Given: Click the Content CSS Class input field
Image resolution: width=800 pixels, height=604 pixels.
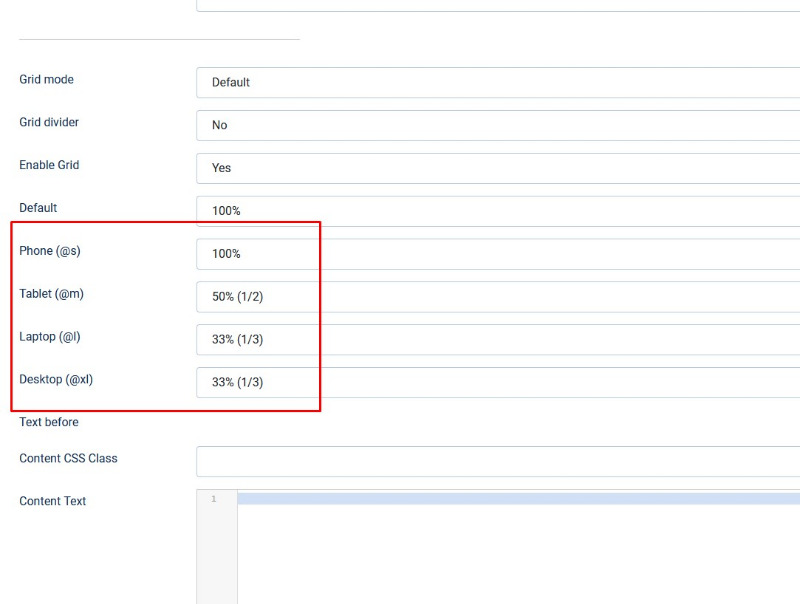Looking at the screenshot, I should click(x=498, y=461).
